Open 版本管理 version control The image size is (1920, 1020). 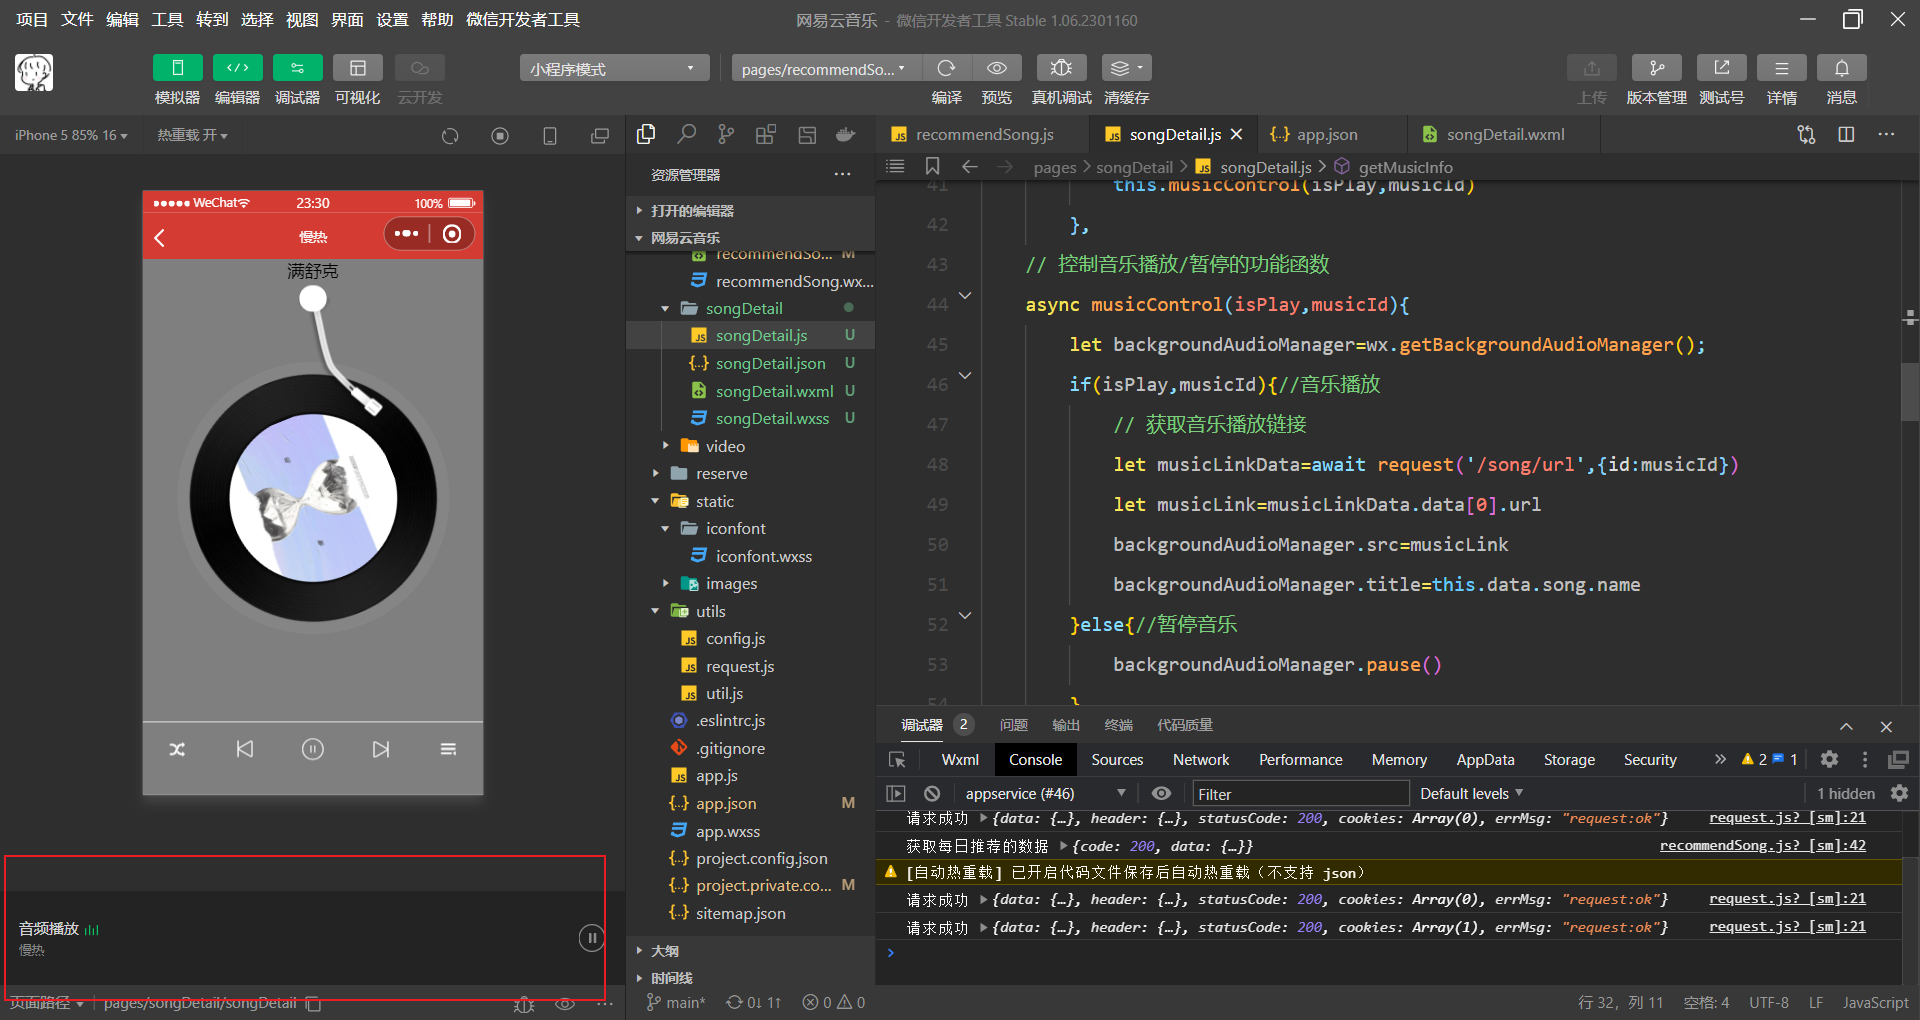(x=1656, y=68)
